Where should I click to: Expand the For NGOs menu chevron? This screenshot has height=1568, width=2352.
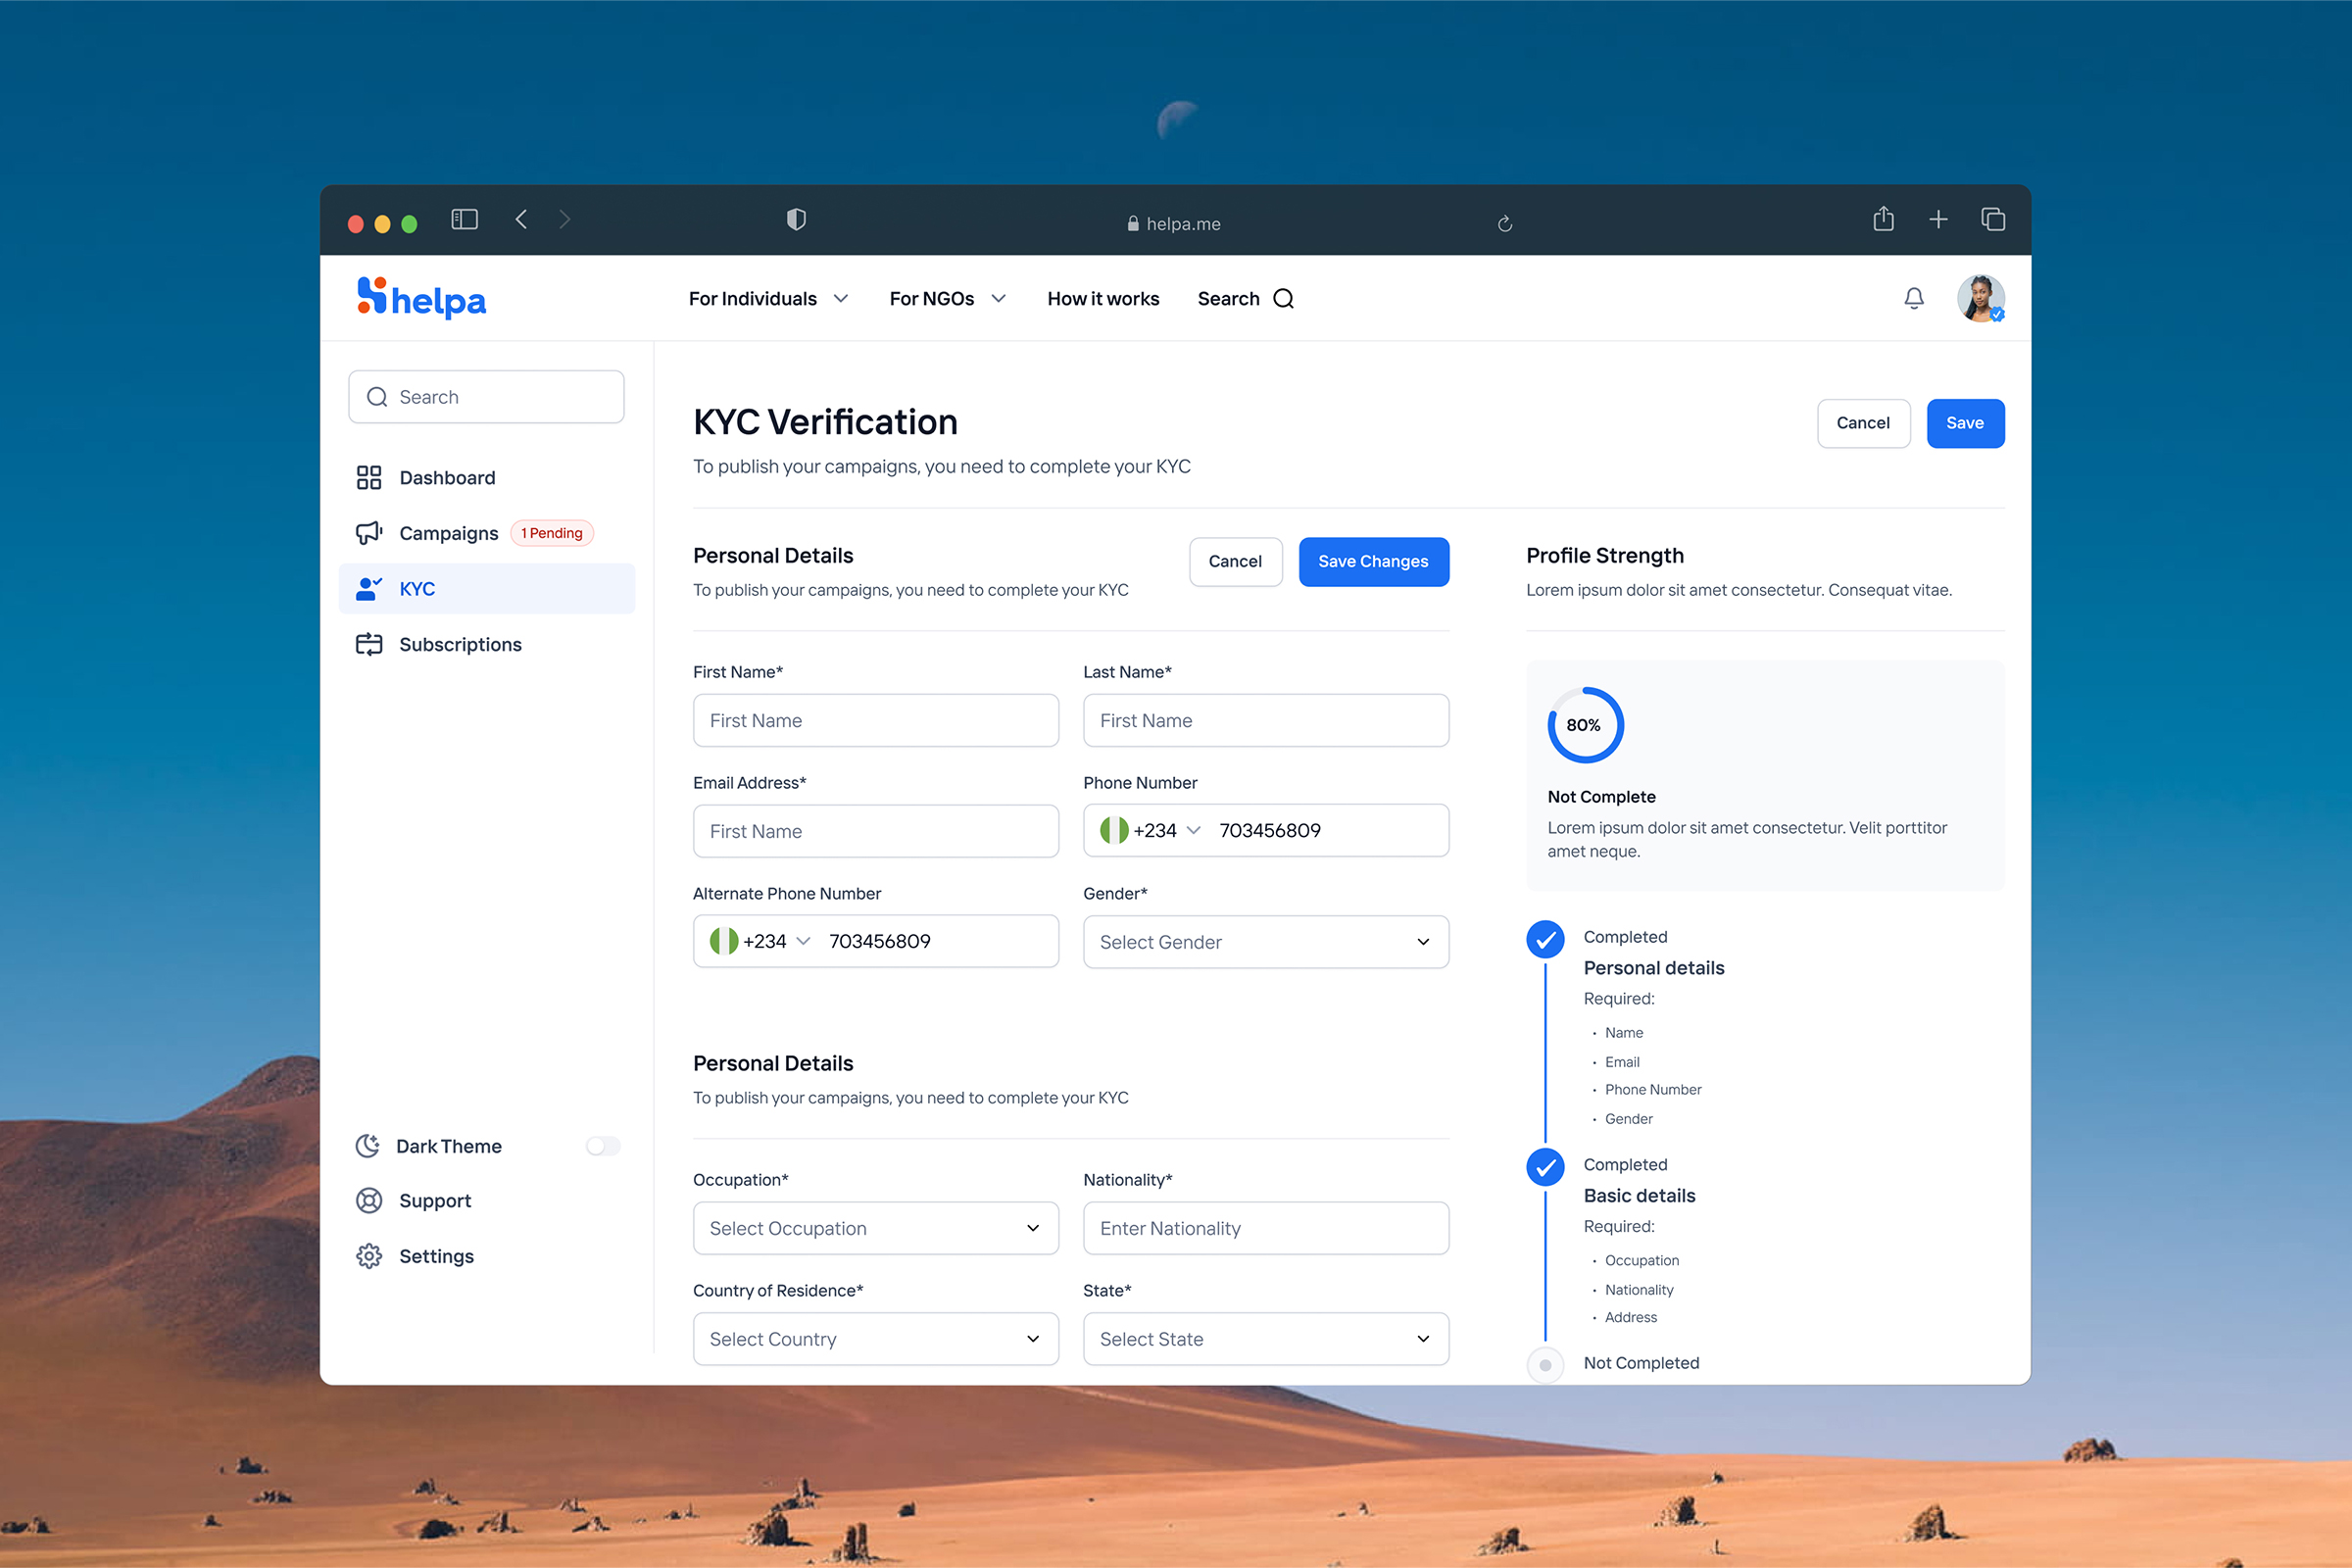tap(998, 298)
